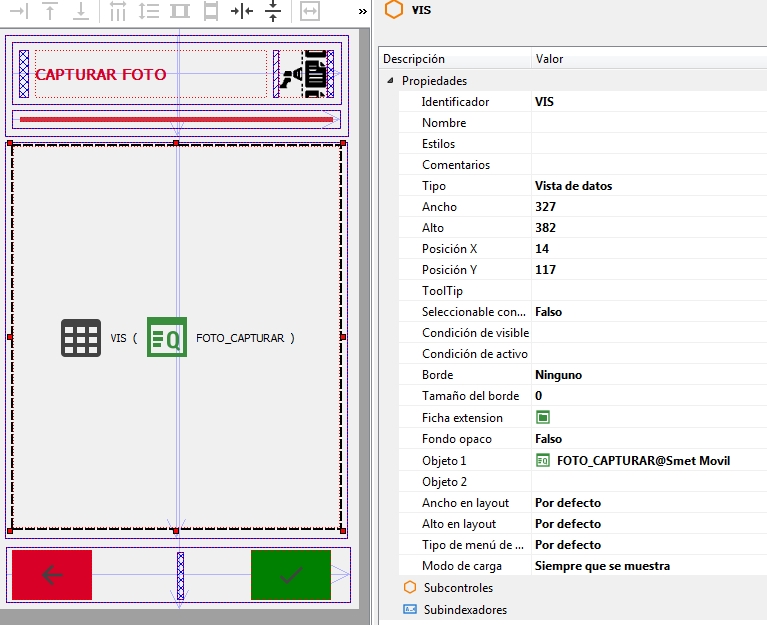
Task: Edit the Ancho value 327
Action: (649, 207)
